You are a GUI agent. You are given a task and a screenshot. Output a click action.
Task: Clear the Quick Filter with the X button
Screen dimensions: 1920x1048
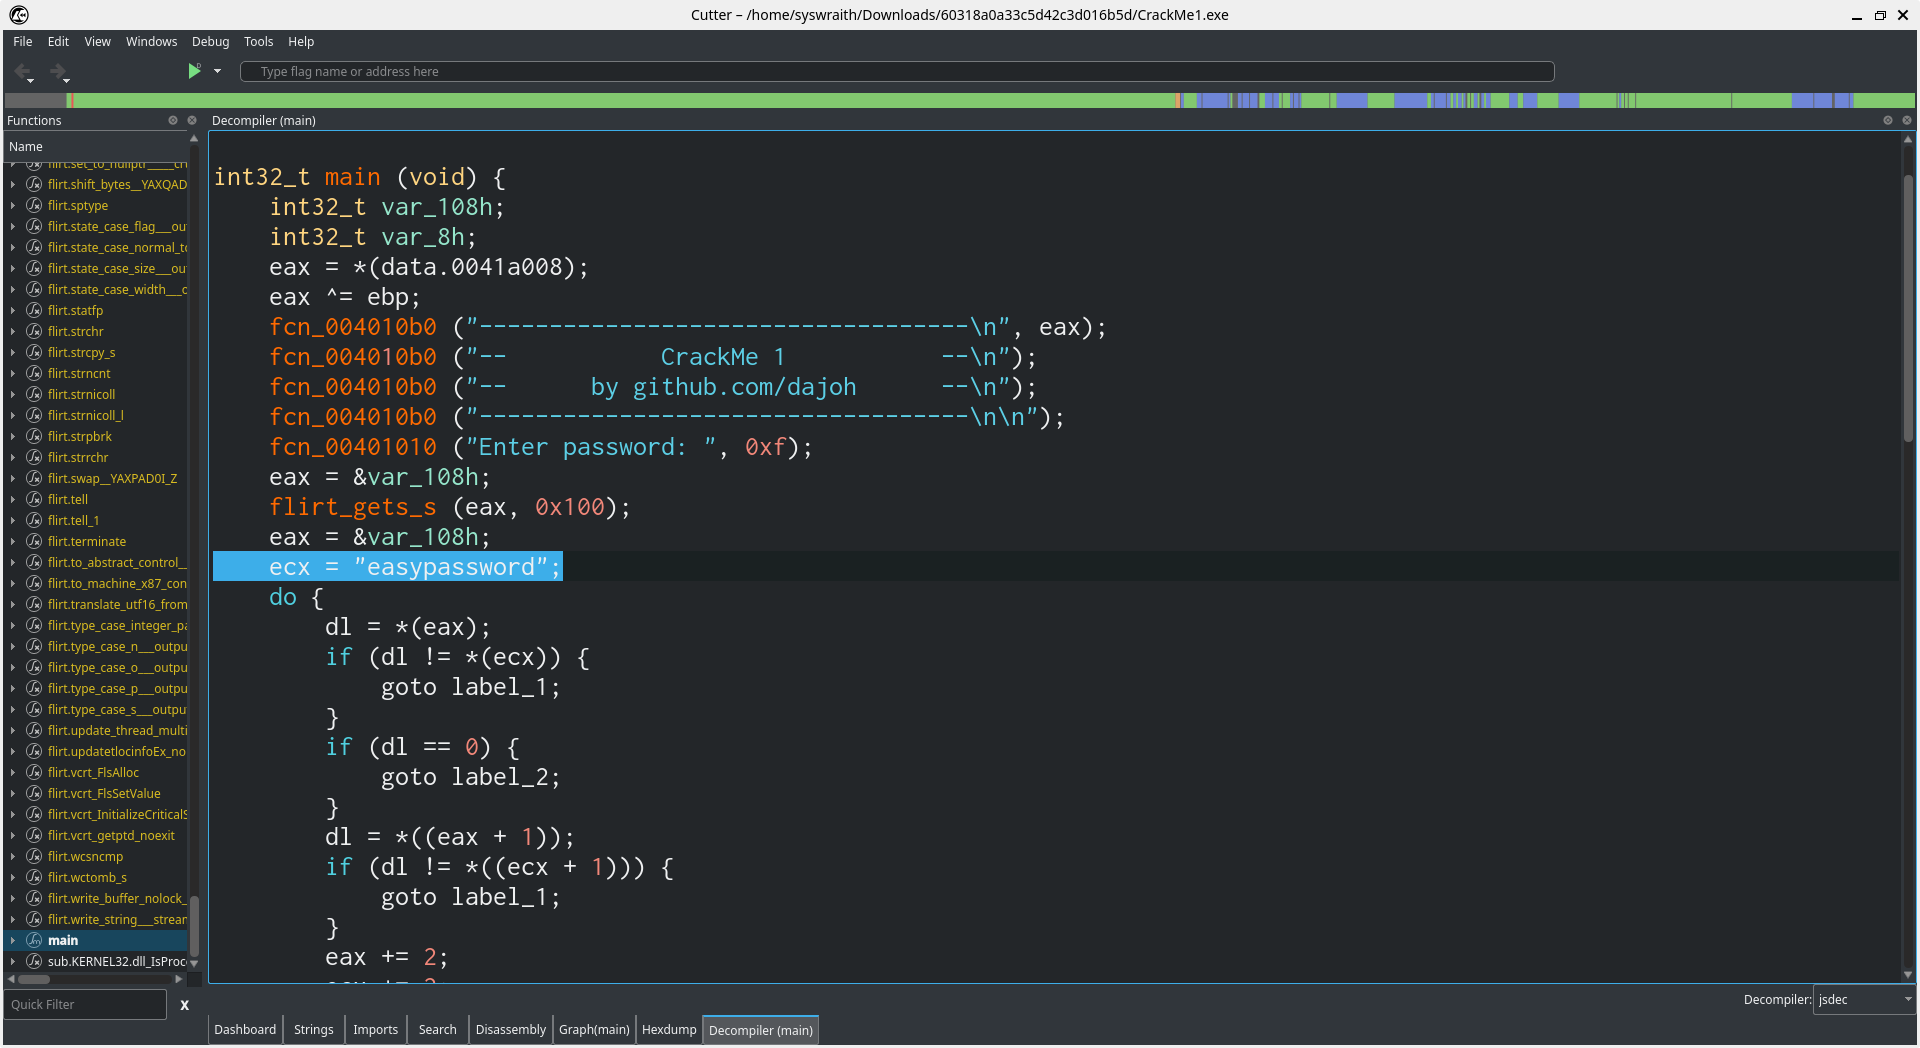[184, 1005]
